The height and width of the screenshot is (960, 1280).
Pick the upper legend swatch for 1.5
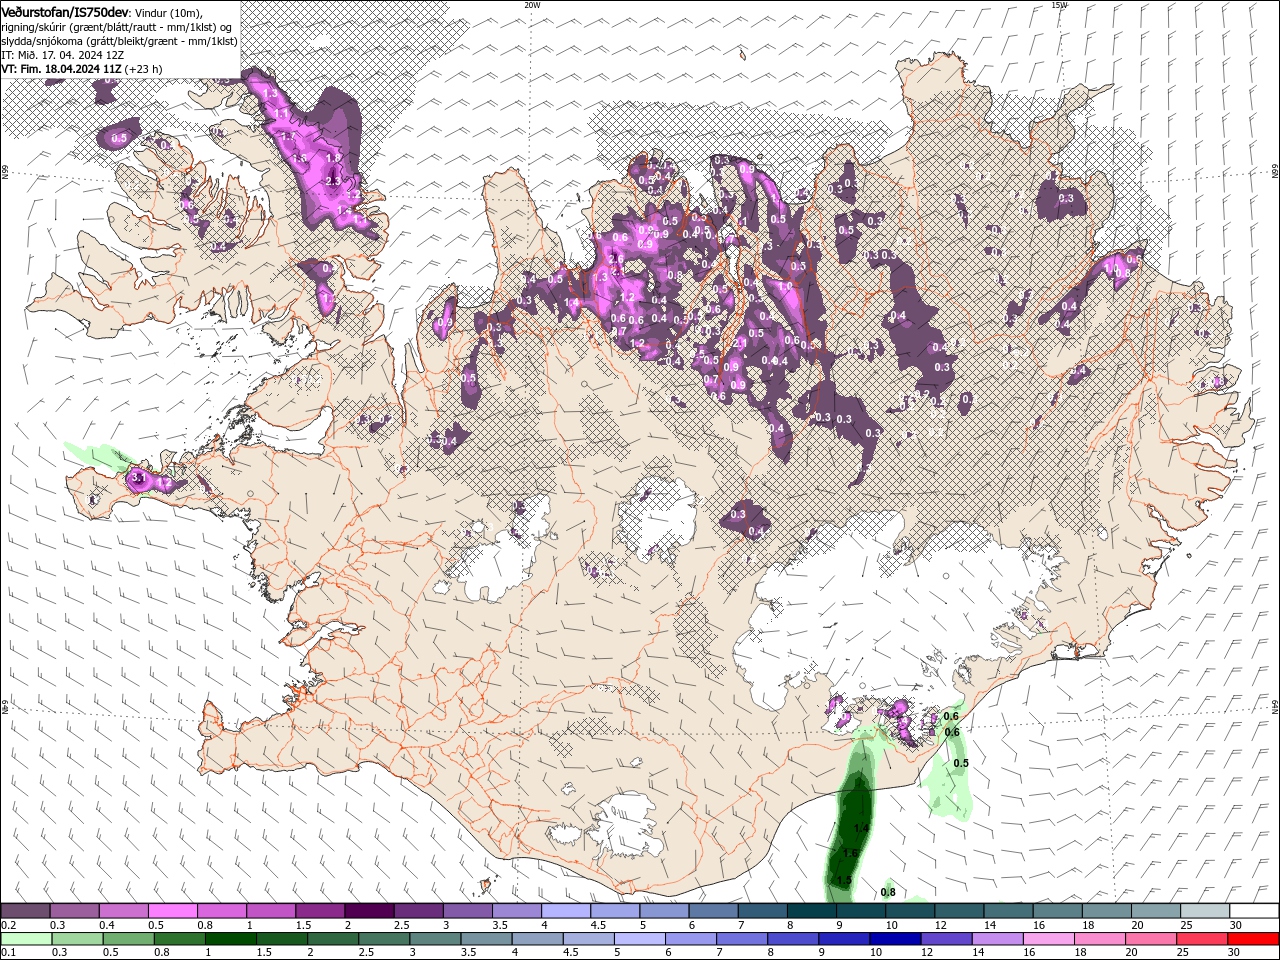[x=320, y=911]
